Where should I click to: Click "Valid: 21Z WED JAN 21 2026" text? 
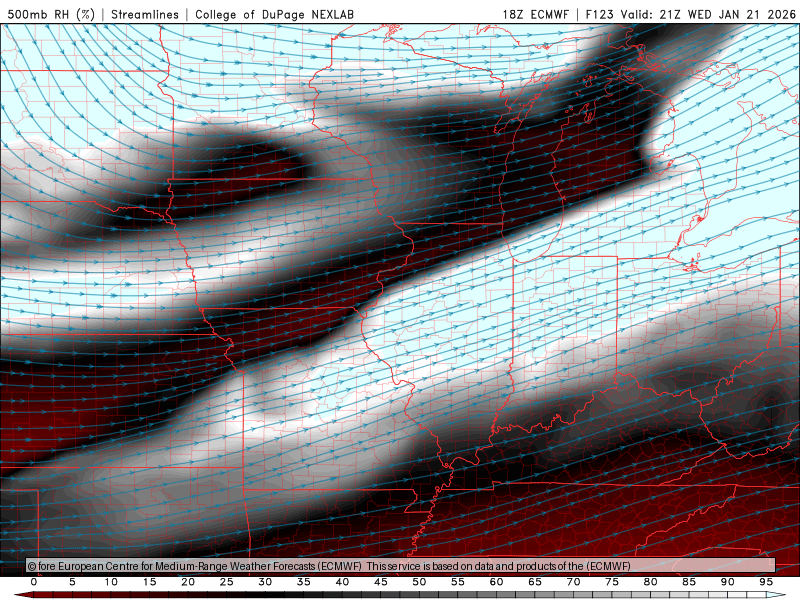point(708,14)
